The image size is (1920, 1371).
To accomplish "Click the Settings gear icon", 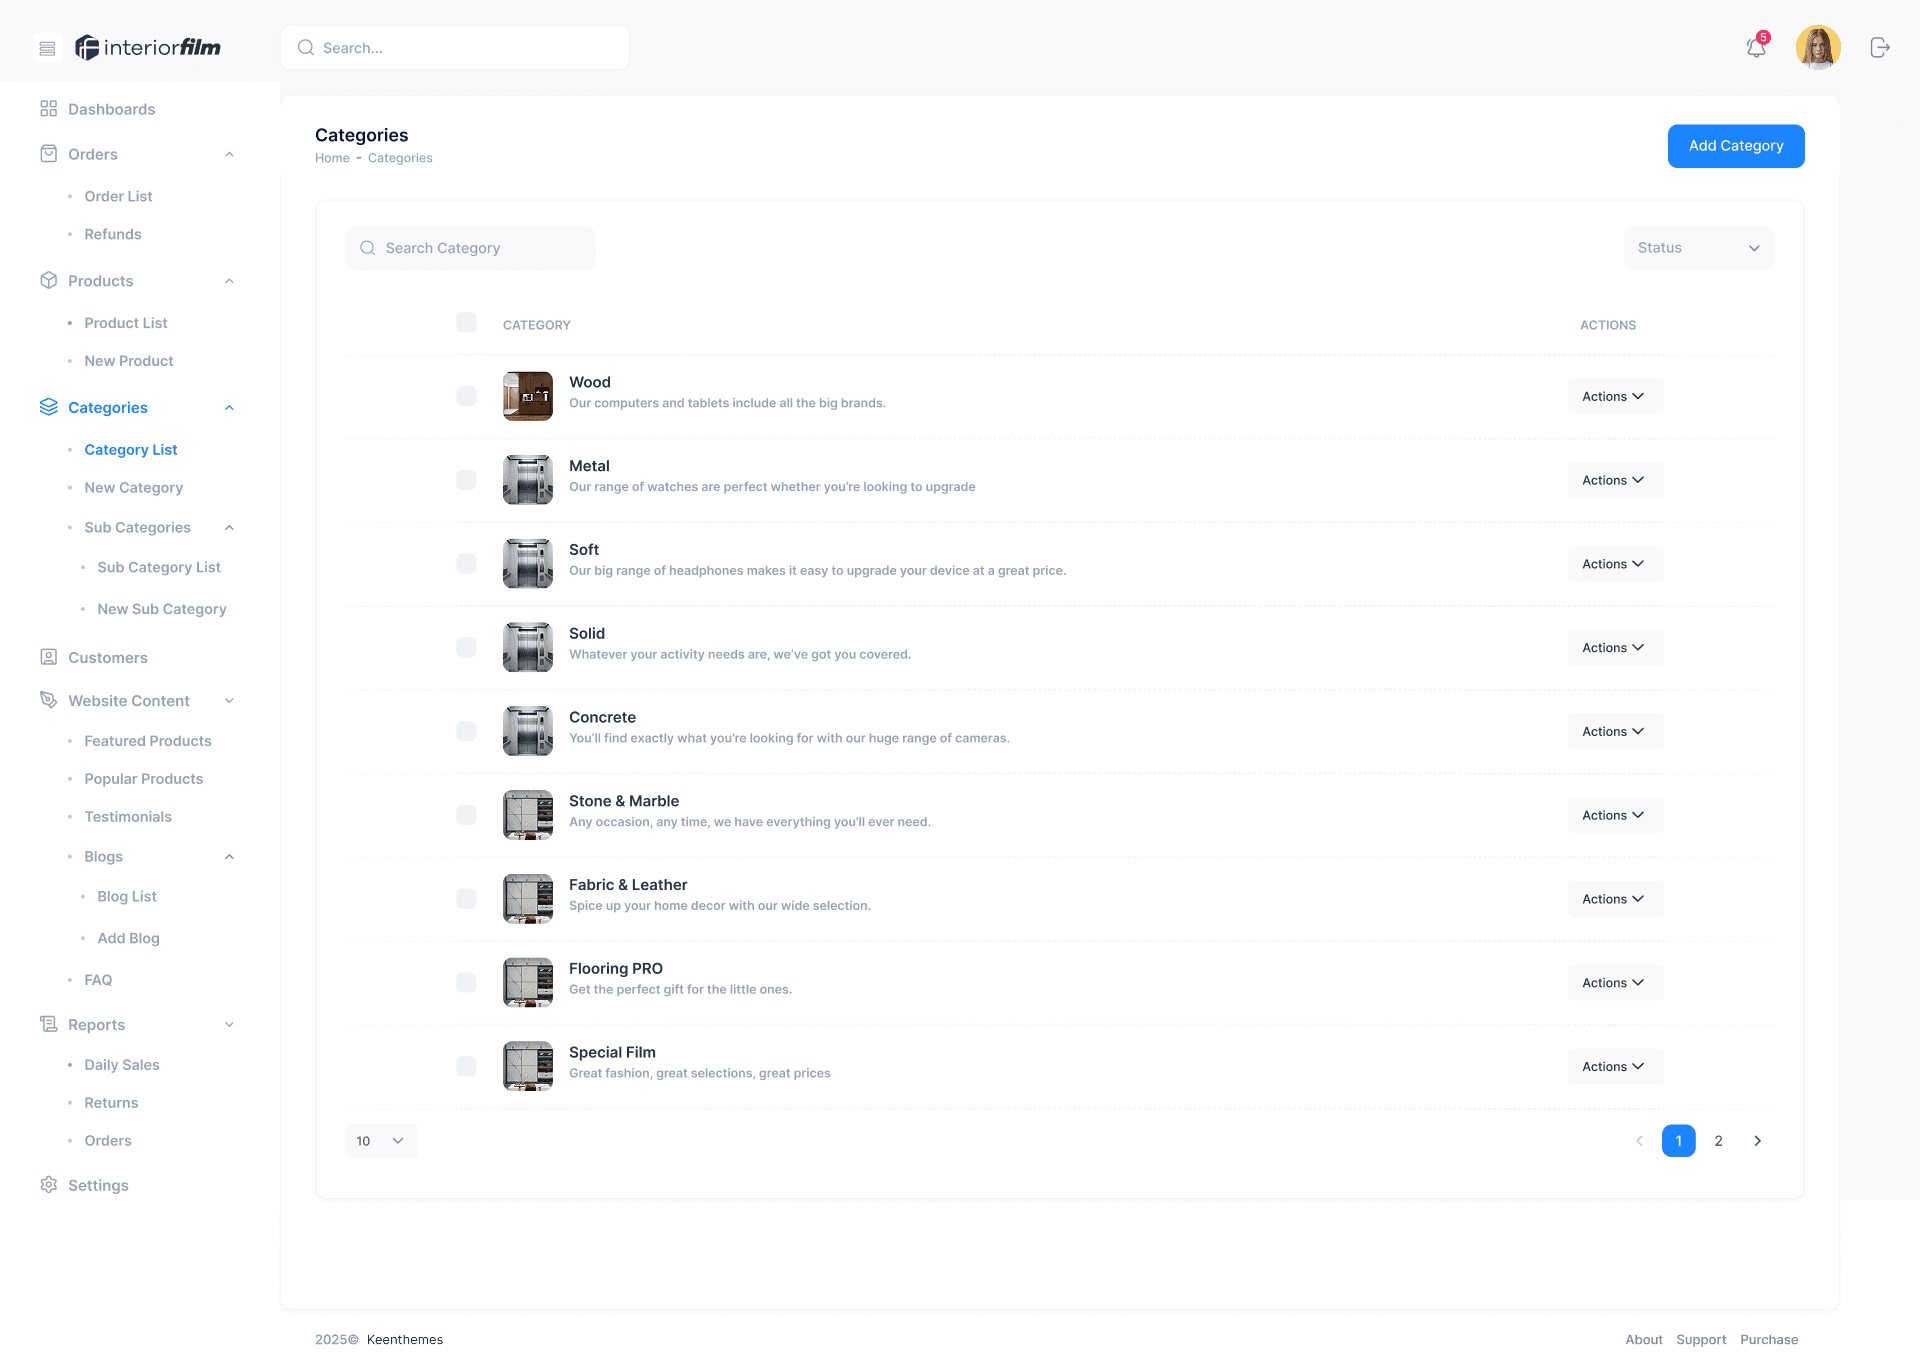I will point(48,1184).
